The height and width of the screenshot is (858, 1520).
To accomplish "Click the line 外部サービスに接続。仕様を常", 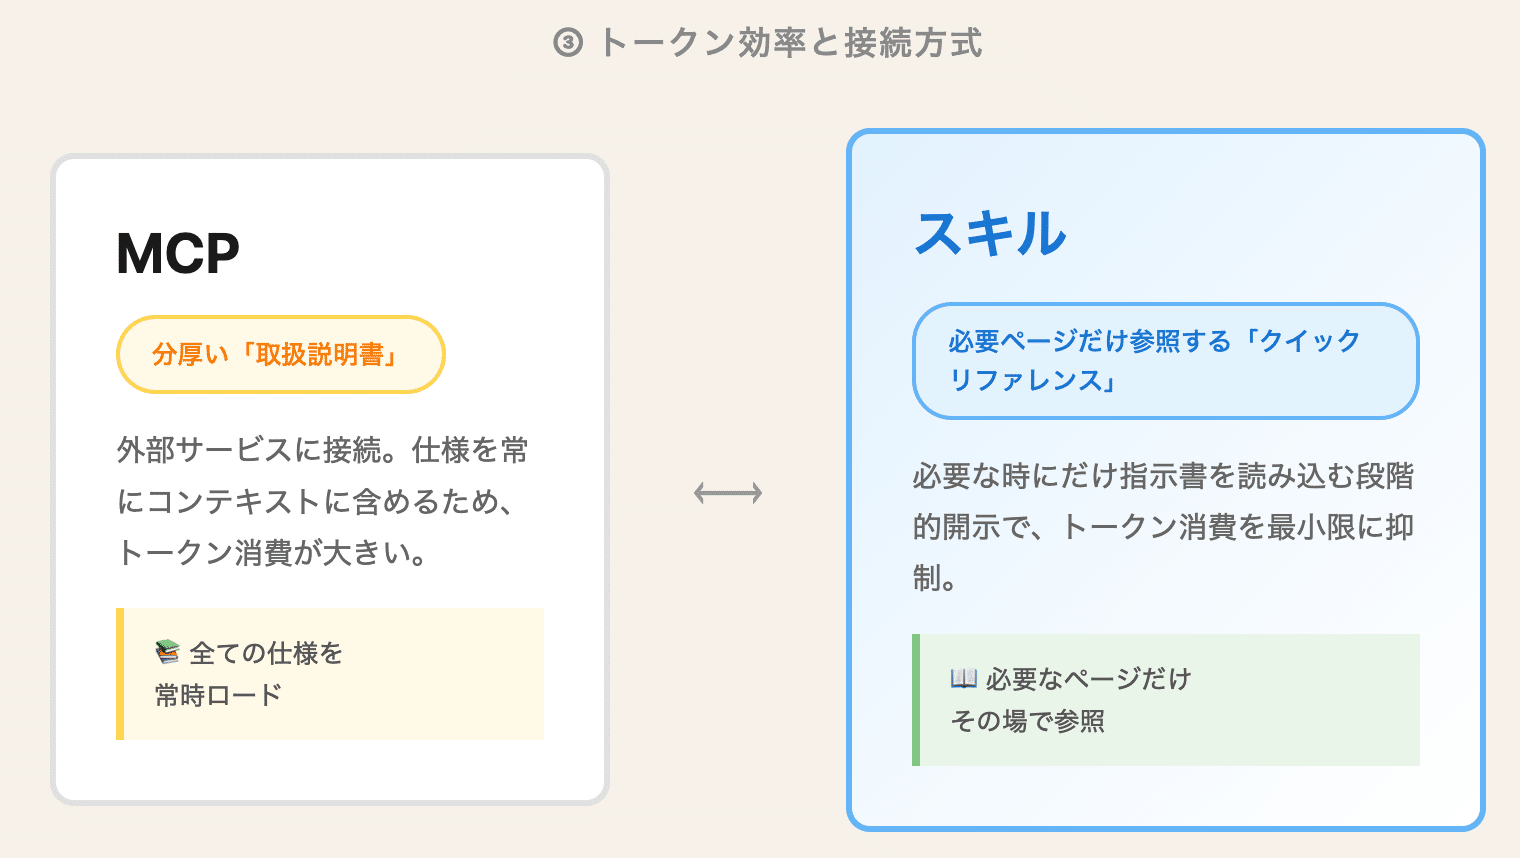I will tap(322, 451).
